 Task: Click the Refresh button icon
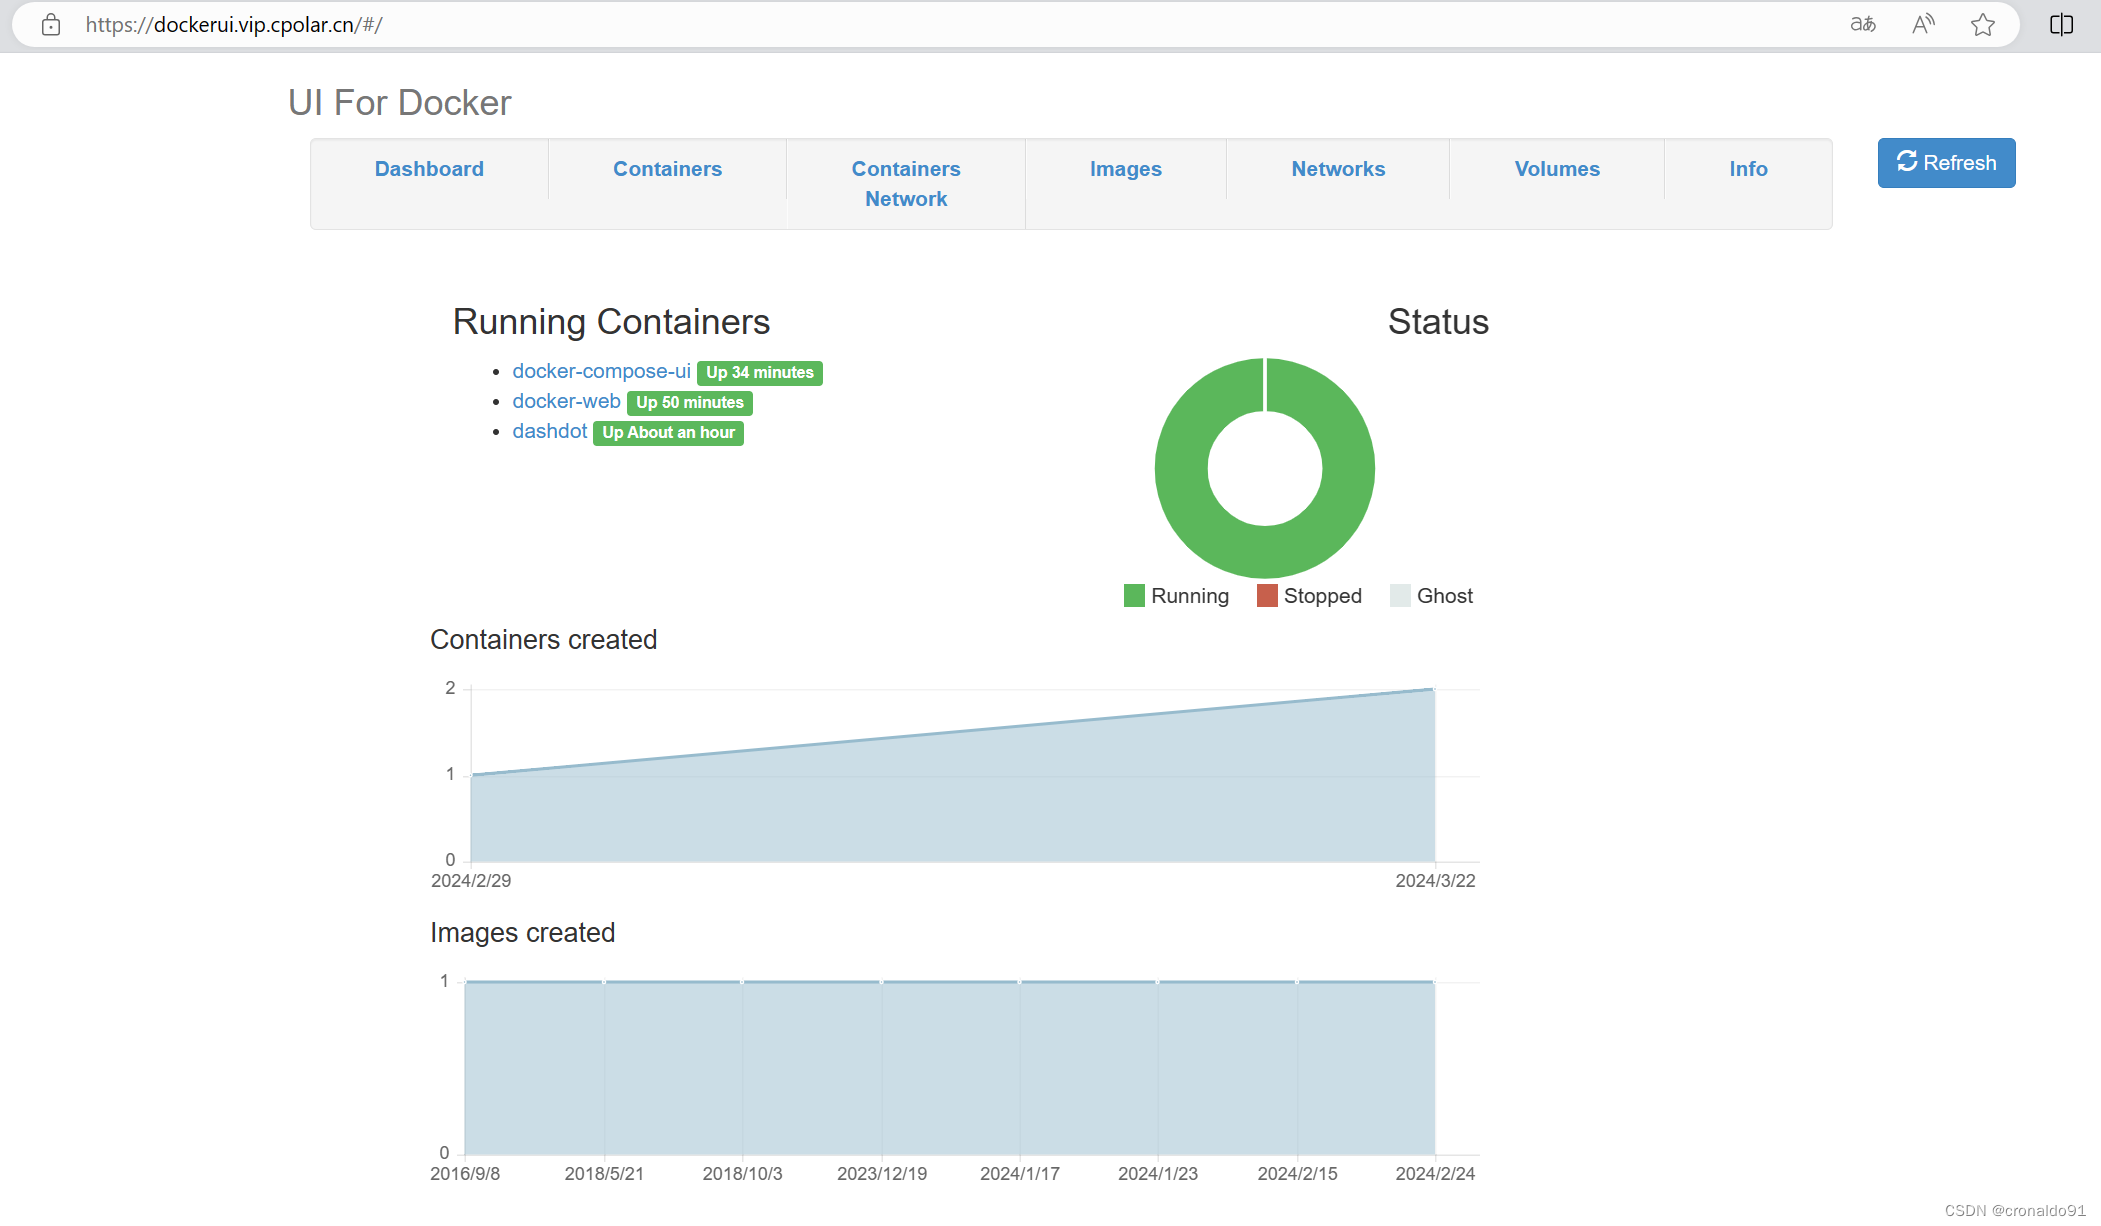[1905, 162]
